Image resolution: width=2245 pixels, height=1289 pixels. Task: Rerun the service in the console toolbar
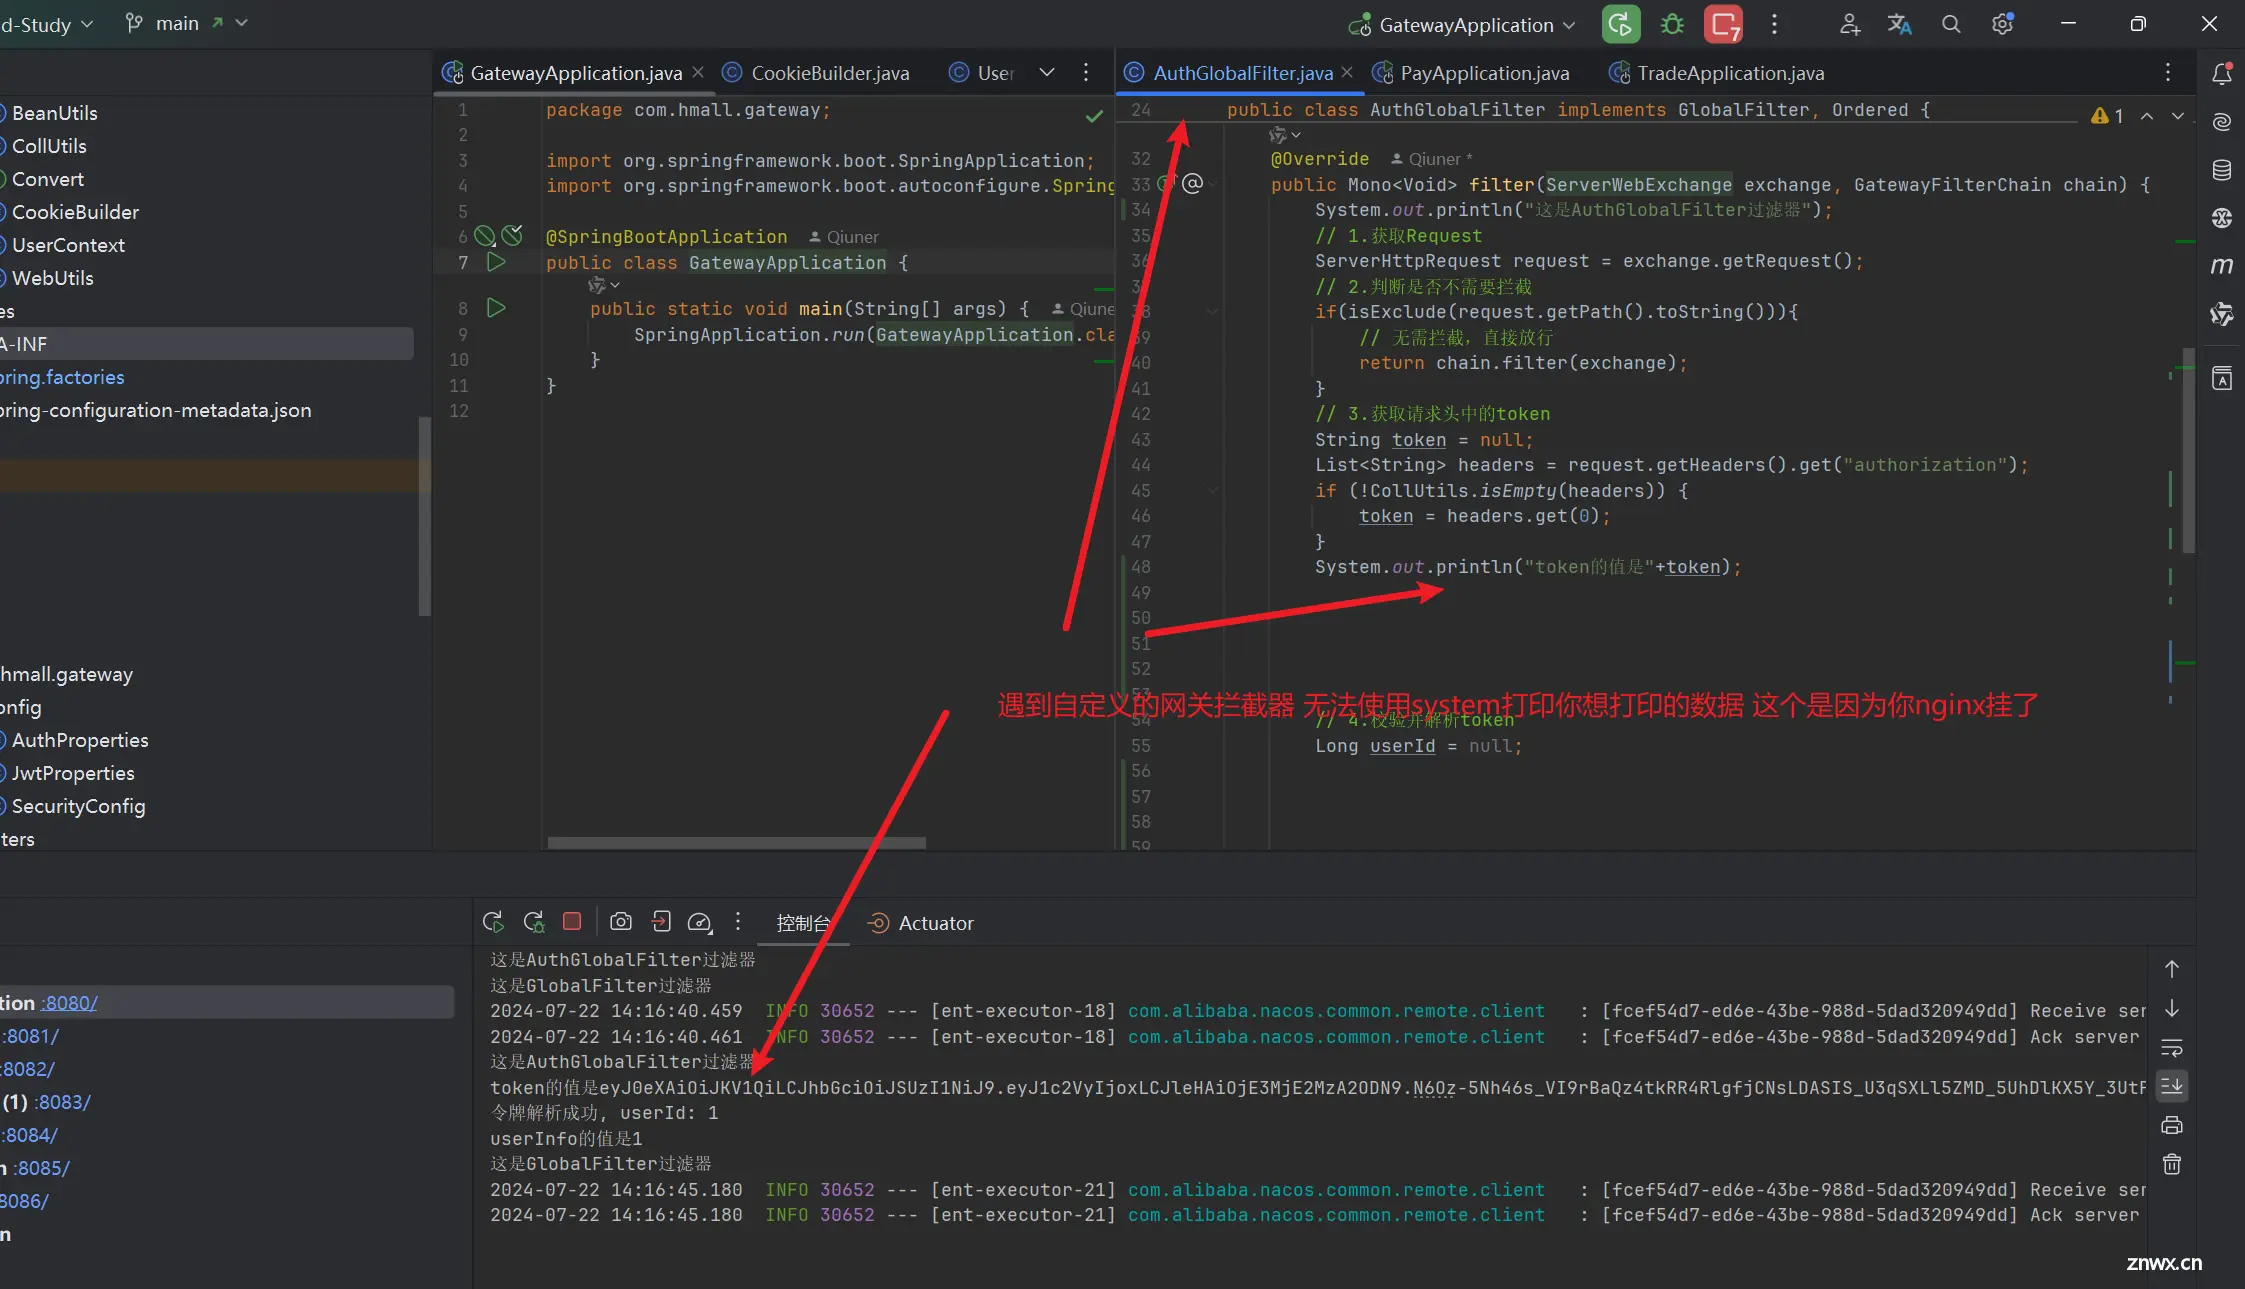coord(493,922)
